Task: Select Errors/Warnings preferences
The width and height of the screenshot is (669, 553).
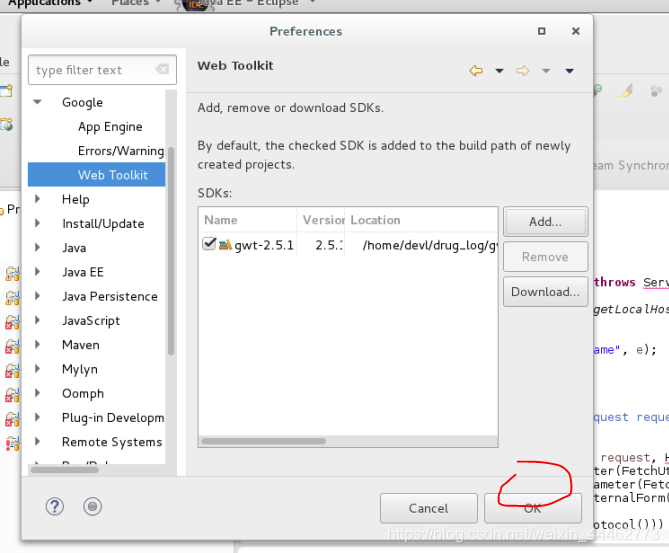Action: point(121,151)
